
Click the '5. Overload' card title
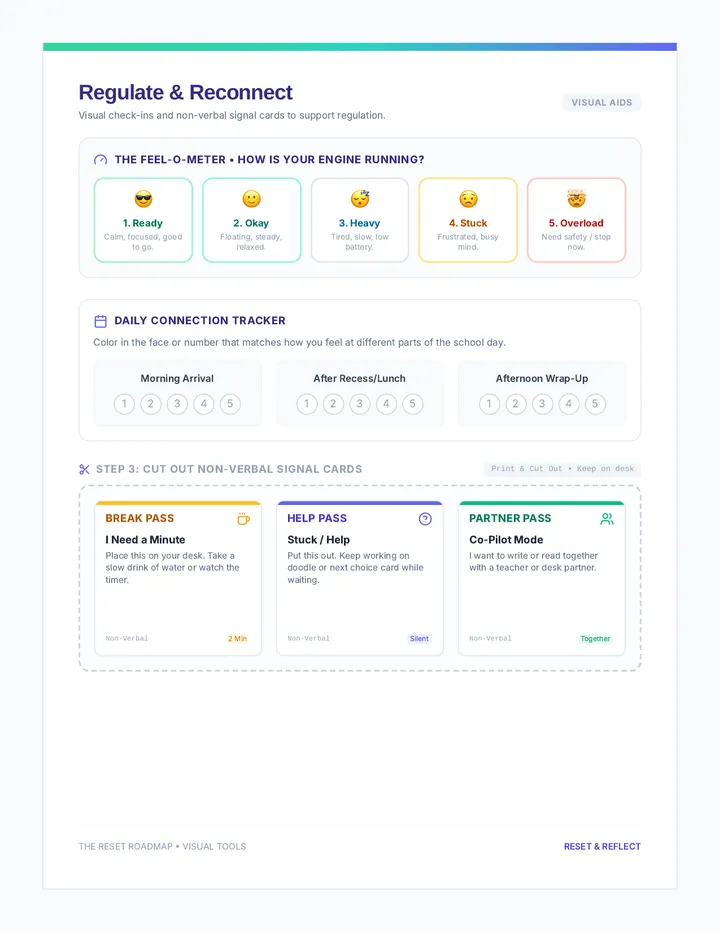coord(576,223)
